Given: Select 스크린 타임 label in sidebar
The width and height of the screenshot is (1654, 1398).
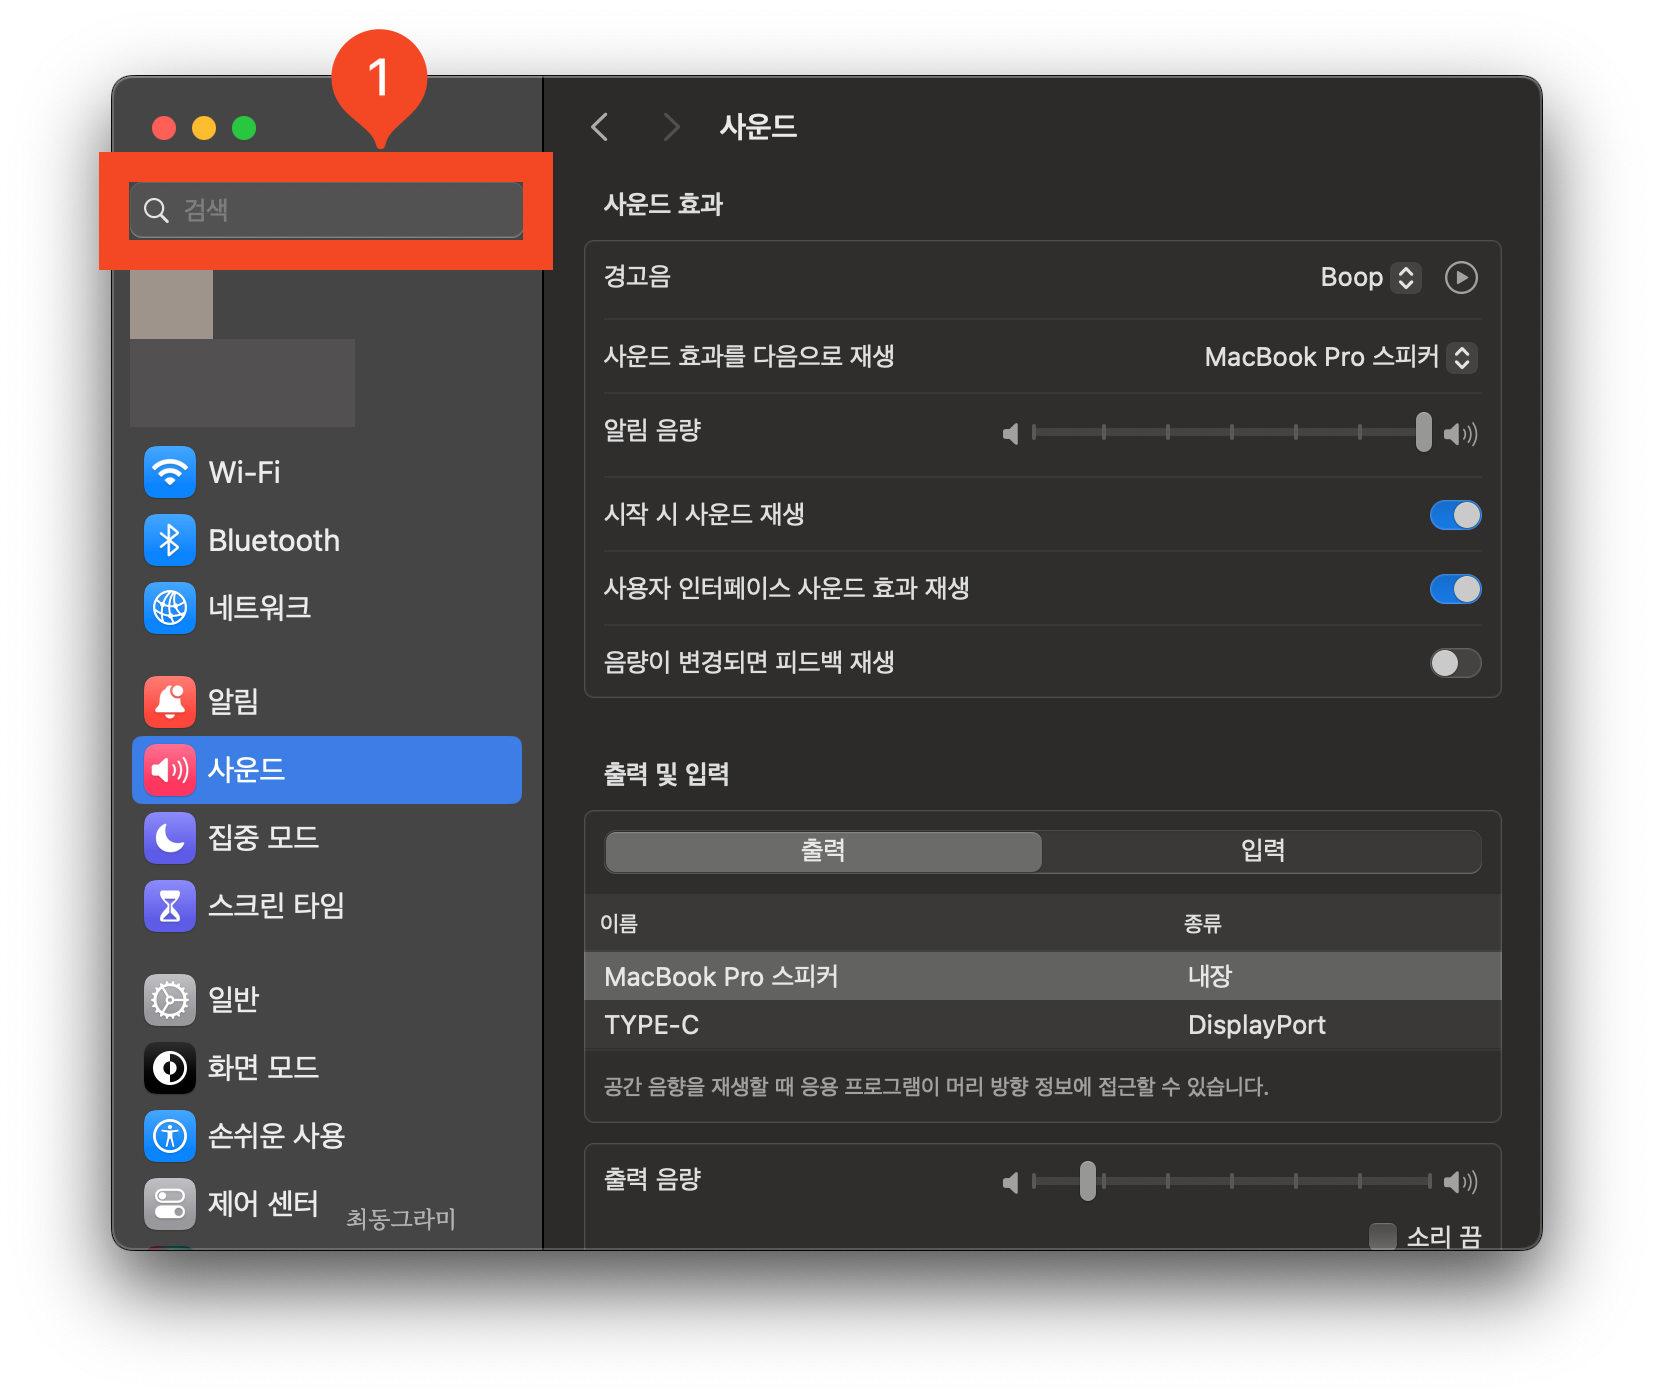Looking at the screenshot, I should (x=276, y=906).
